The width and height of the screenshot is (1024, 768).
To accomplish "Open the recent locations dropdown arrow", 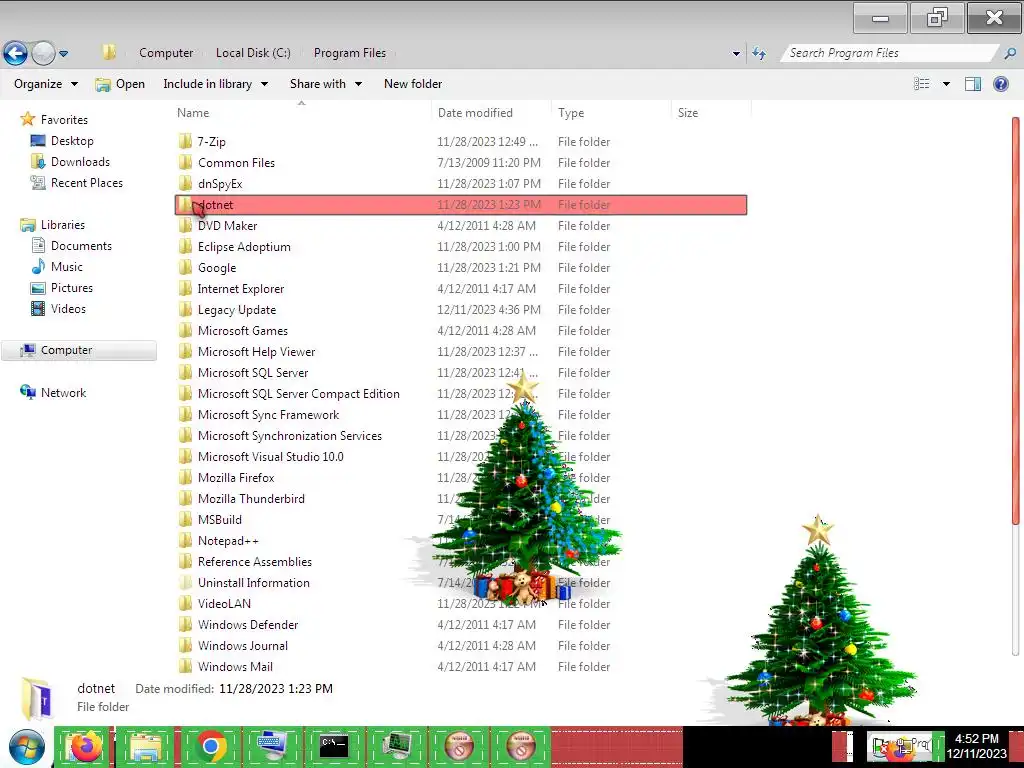I will (63, 54).
